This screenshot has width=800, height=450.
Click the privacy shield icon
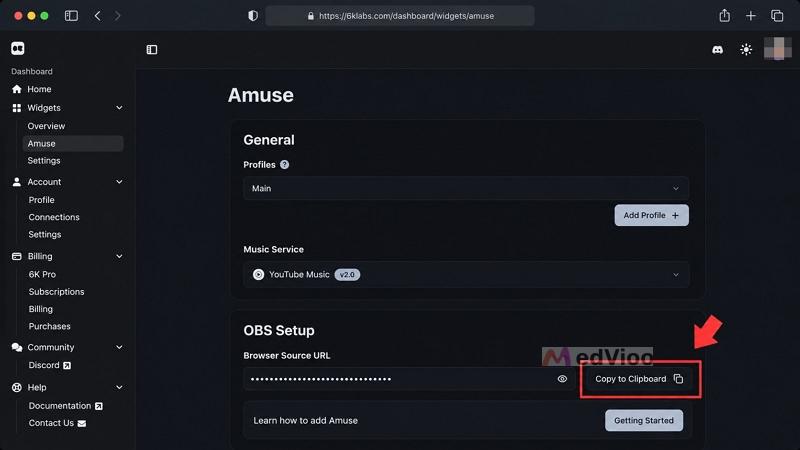[253, 16]
